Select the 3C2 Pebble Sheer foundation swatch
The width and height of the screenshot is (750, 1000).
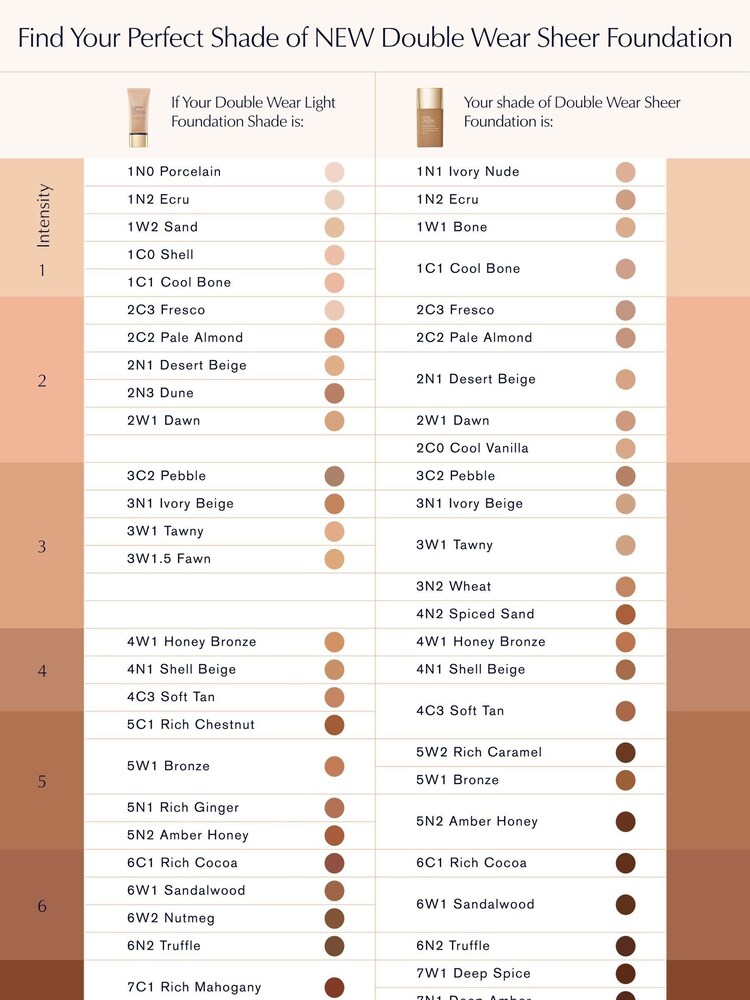(x=626, y=476)
